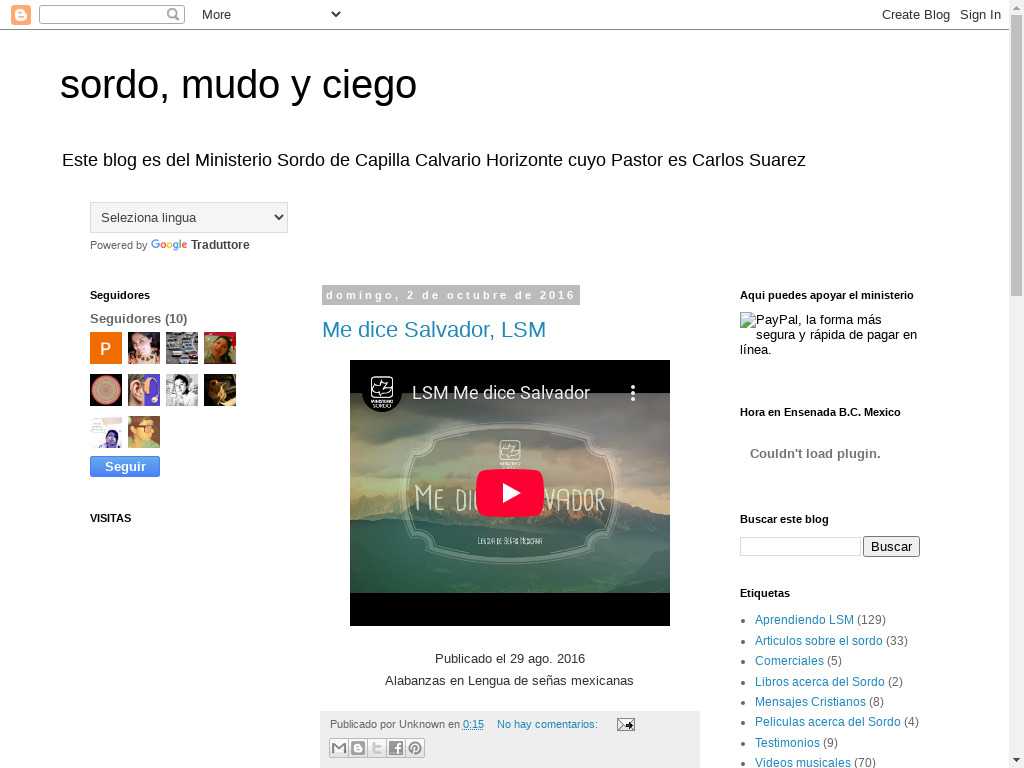This screenshot has height=768, width=1024.
Task: Open YouTube video options menu (three dots)
Action: point(633,393)
